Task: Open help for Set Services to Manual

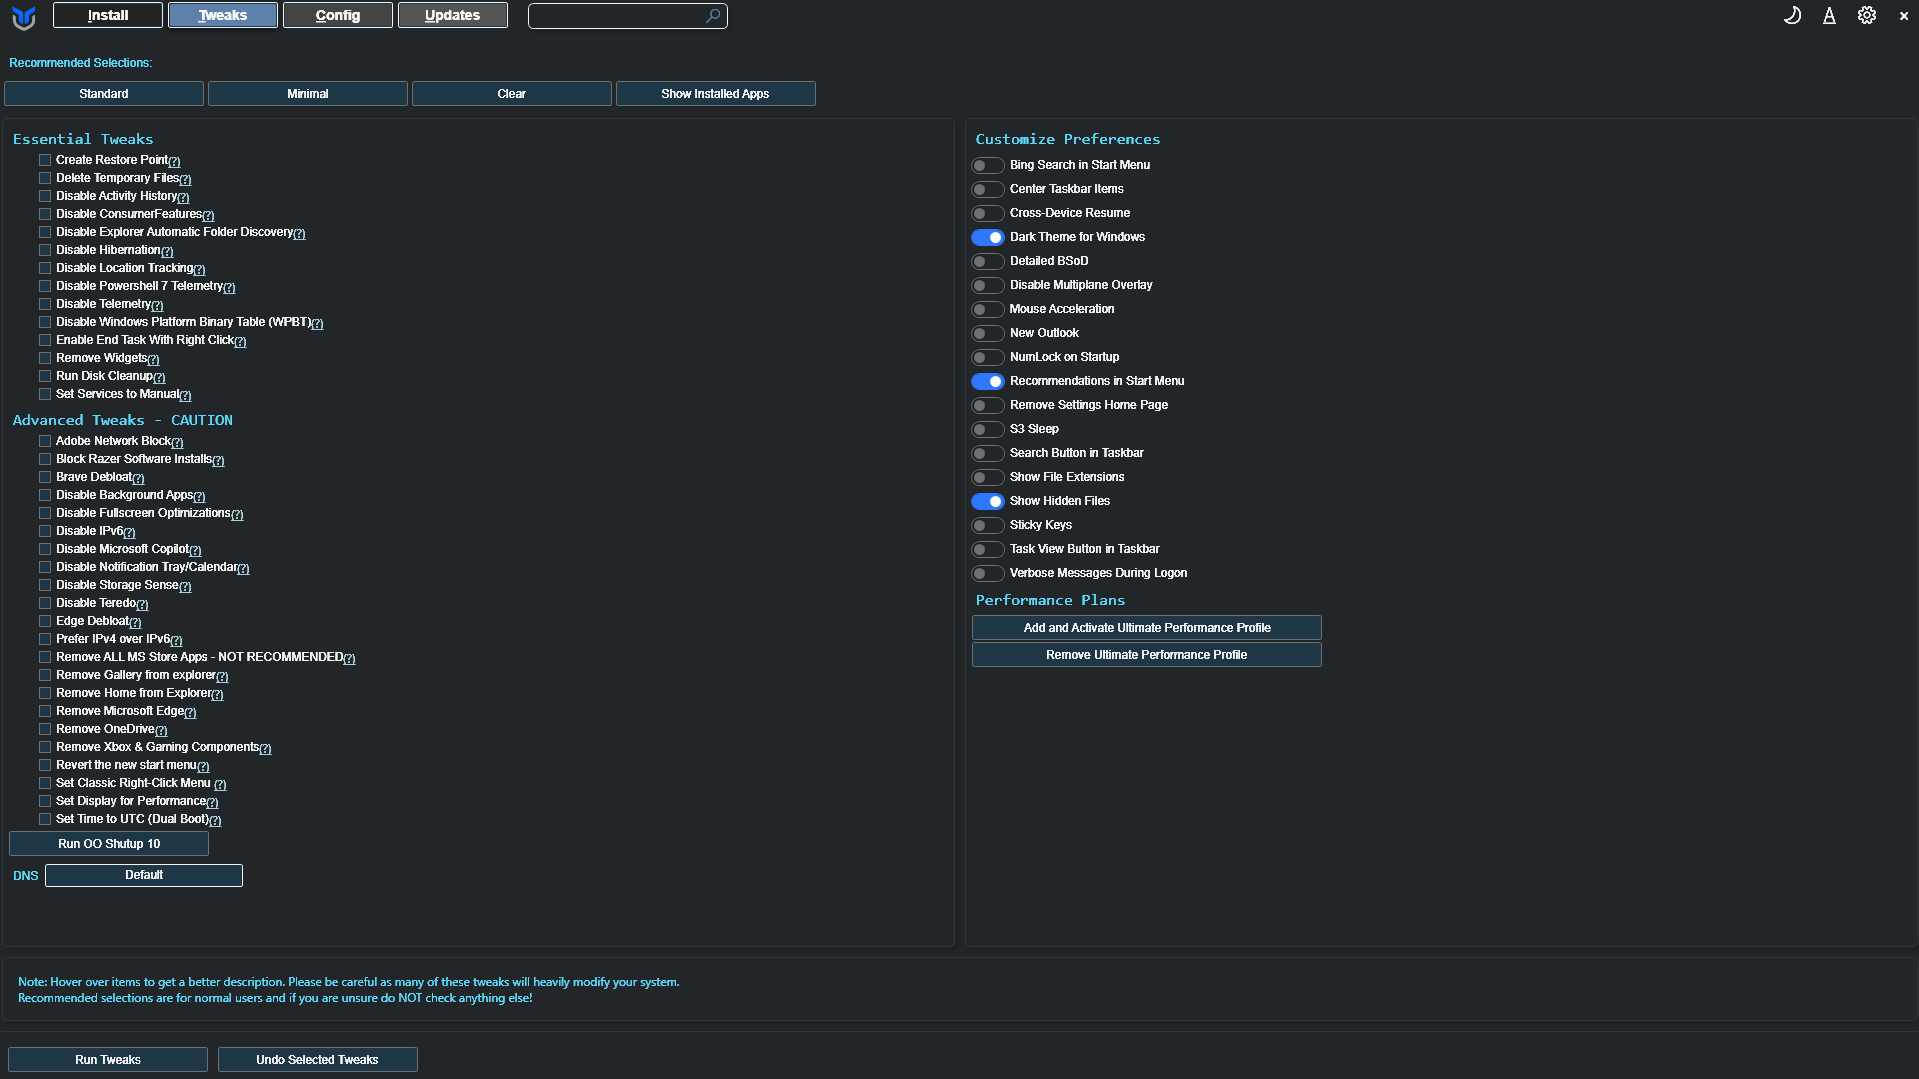Action: [x=185, y=395]
